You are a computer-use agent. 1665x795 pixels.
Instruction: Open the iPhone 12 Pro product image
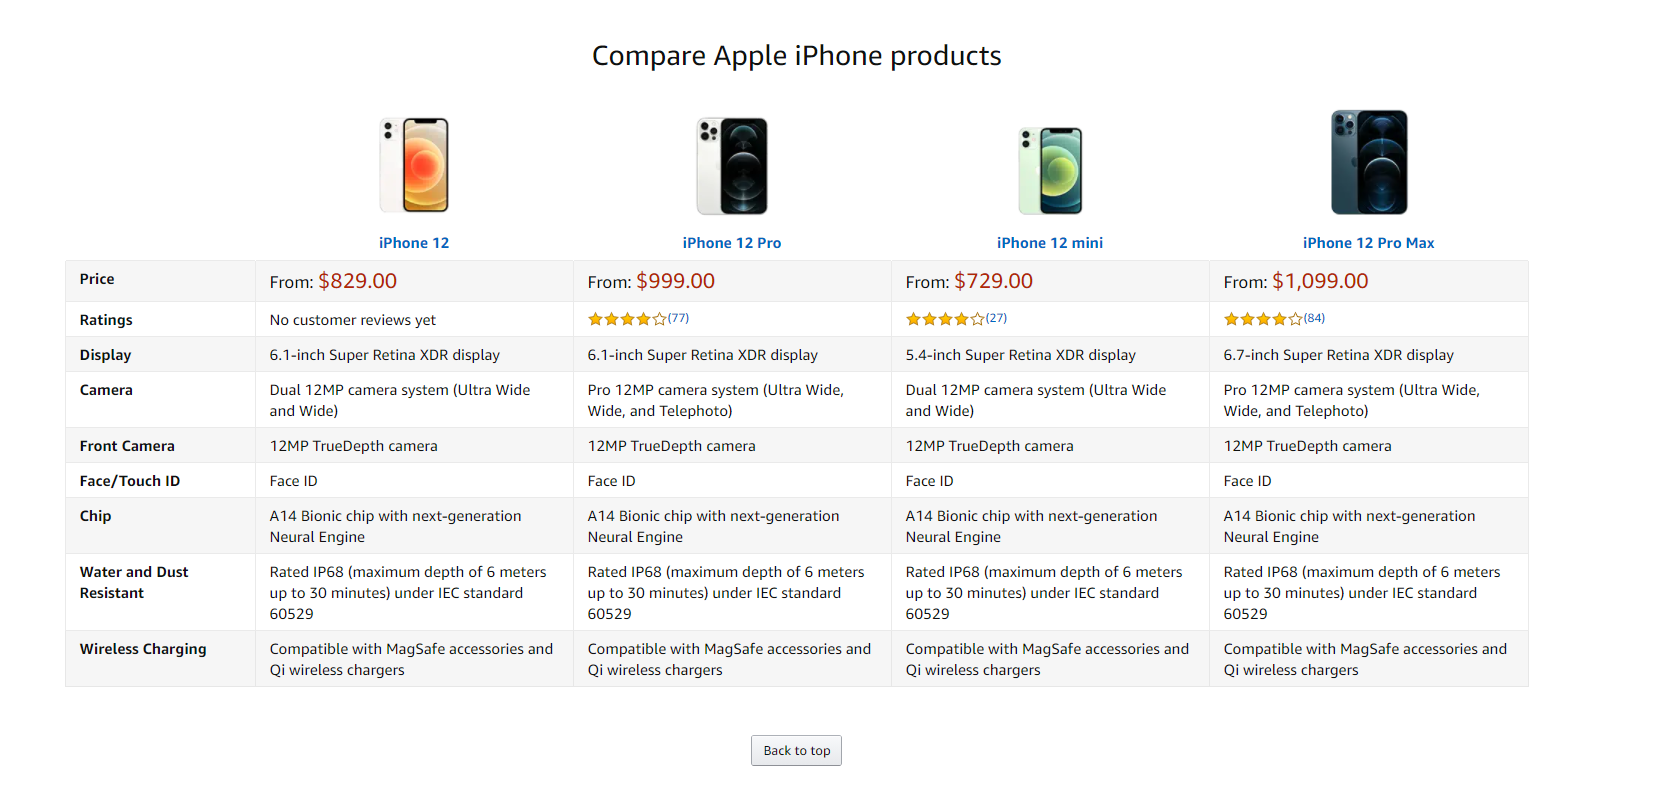coord(732,166)
